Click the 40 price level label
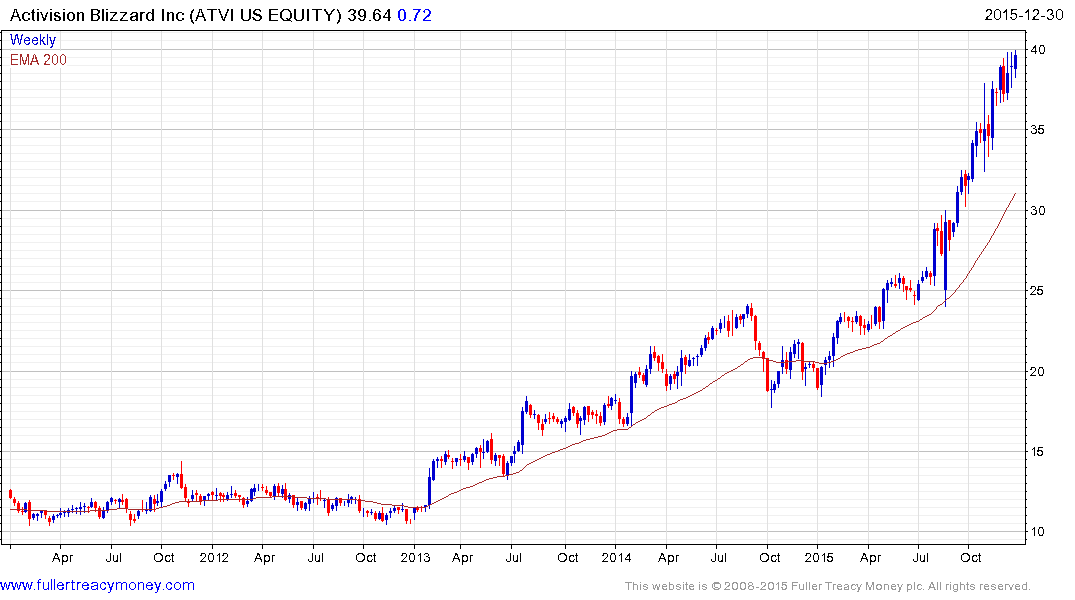 tap(1038, 49)
